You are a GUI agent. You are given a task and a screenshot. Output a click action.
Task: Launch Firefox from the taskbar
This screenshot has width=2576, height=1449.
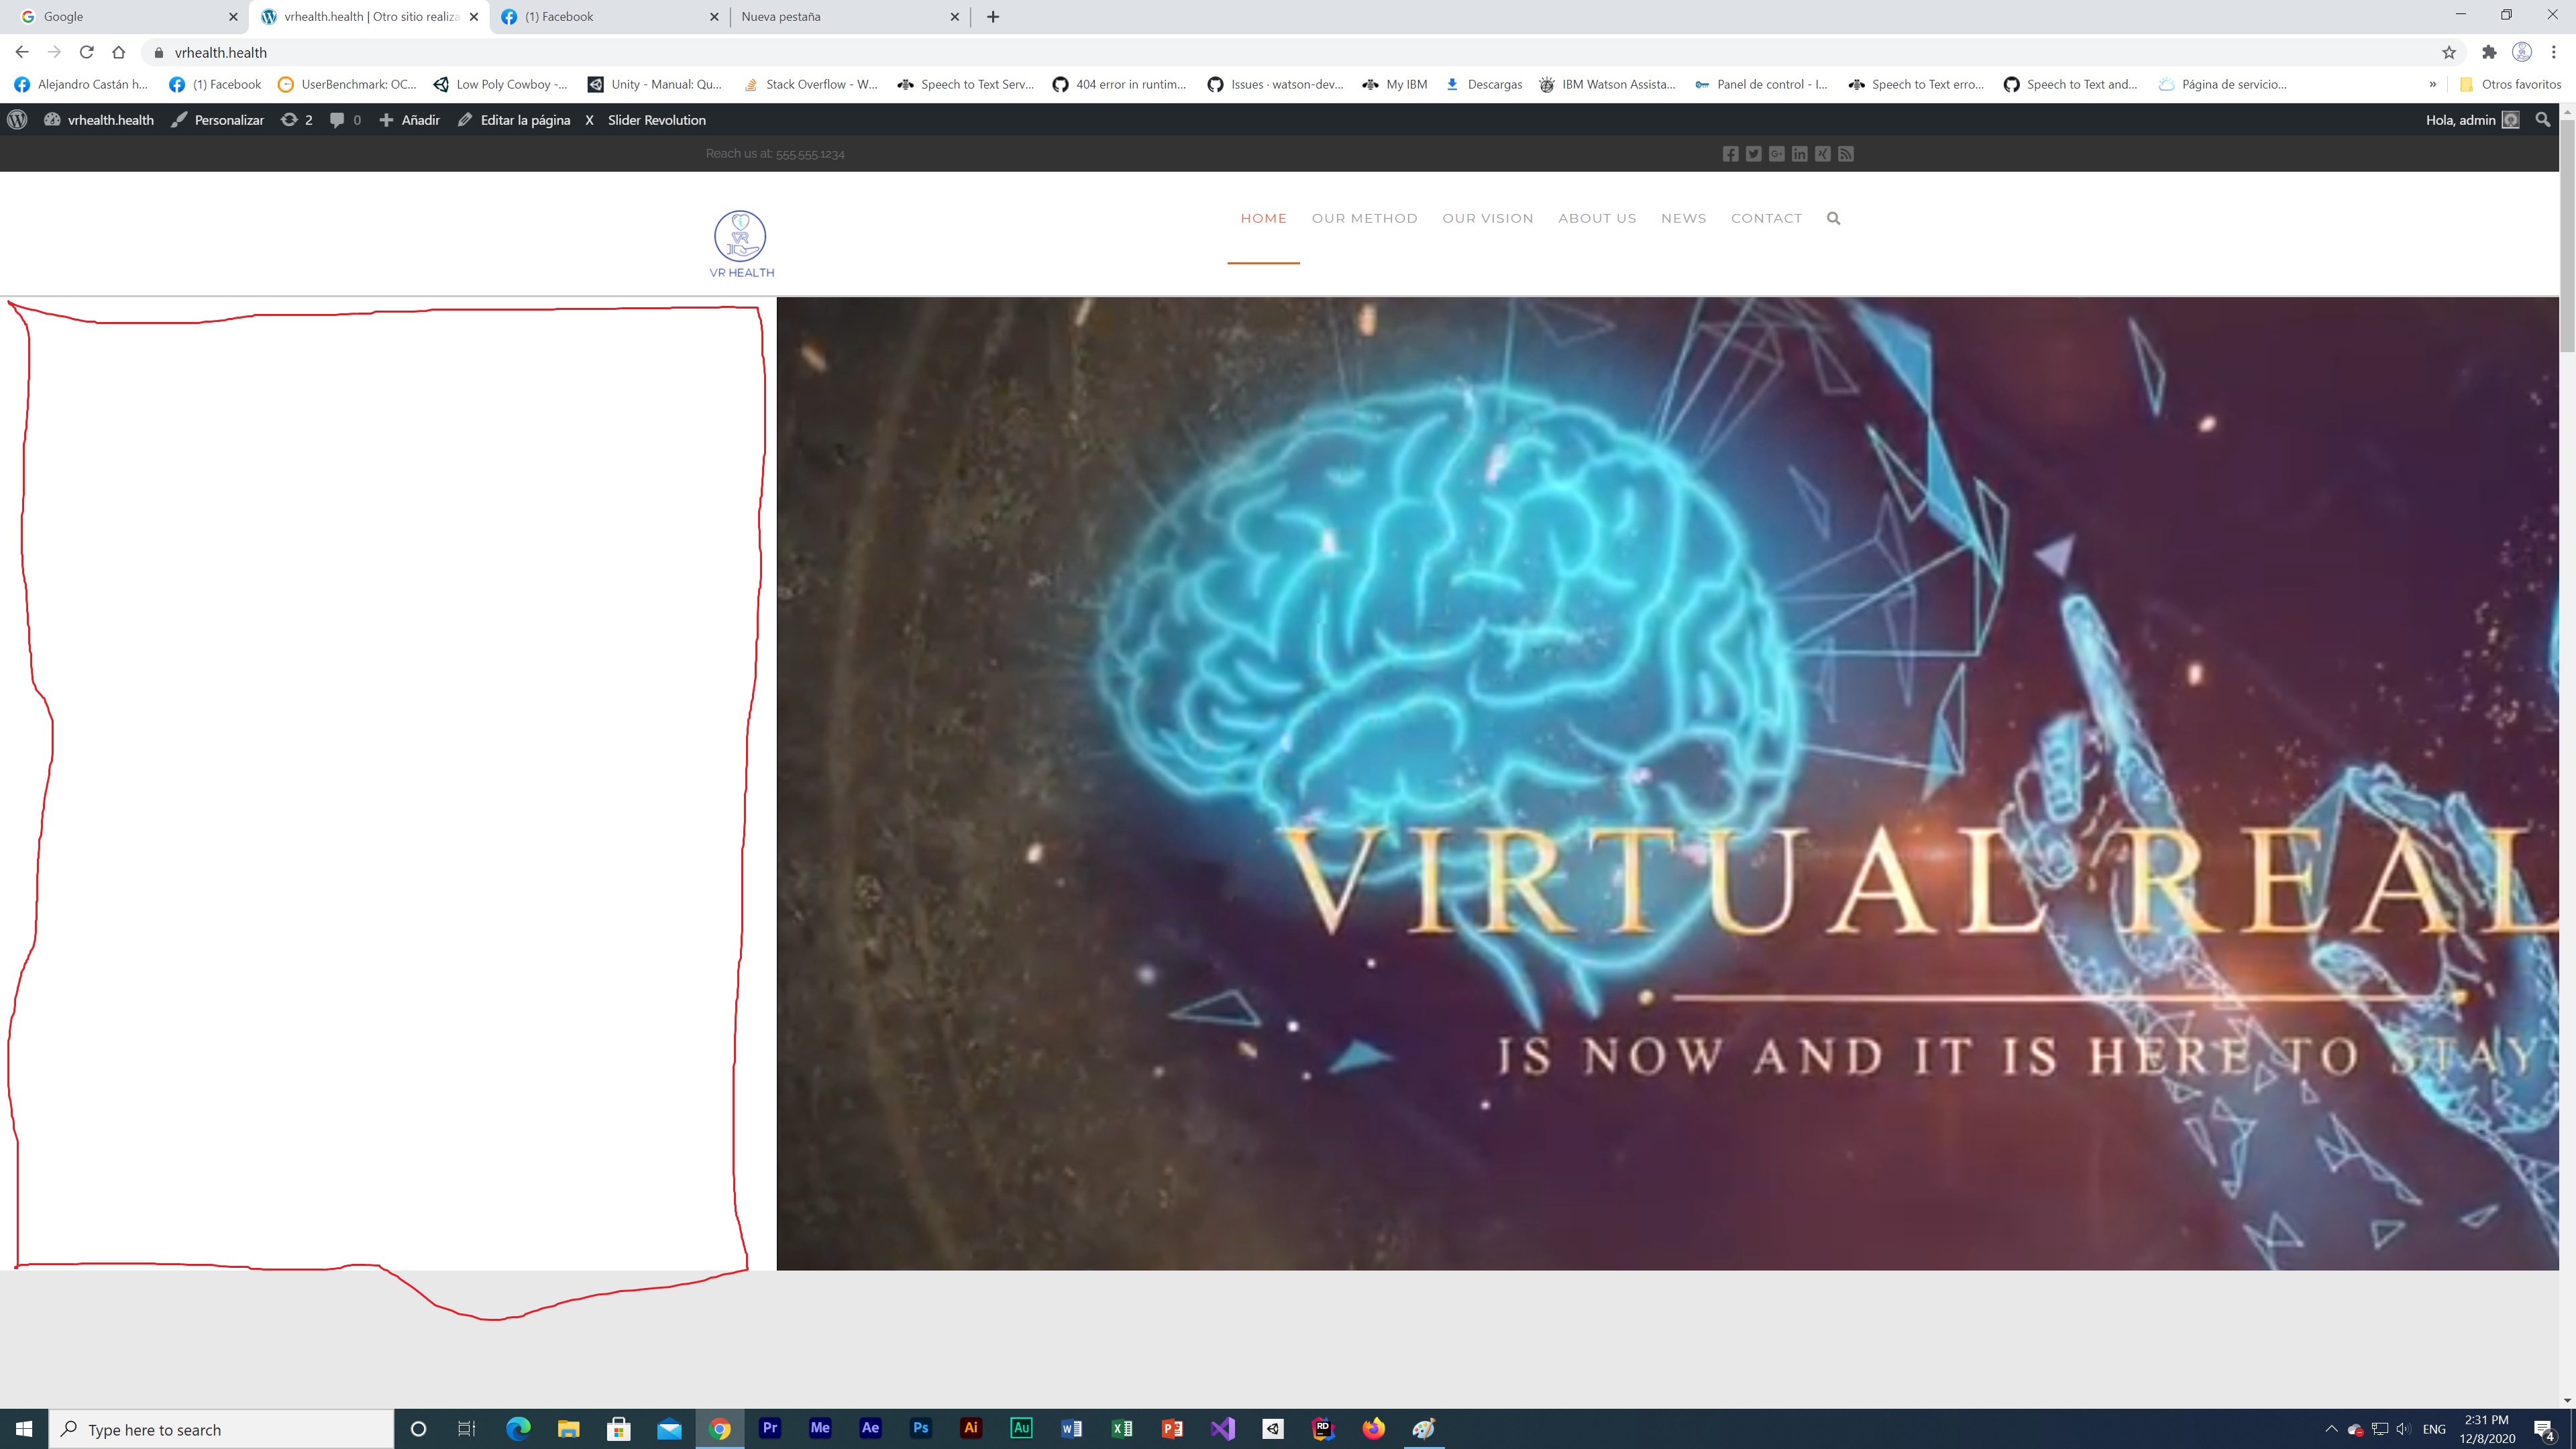(x=1373, y=1428)
